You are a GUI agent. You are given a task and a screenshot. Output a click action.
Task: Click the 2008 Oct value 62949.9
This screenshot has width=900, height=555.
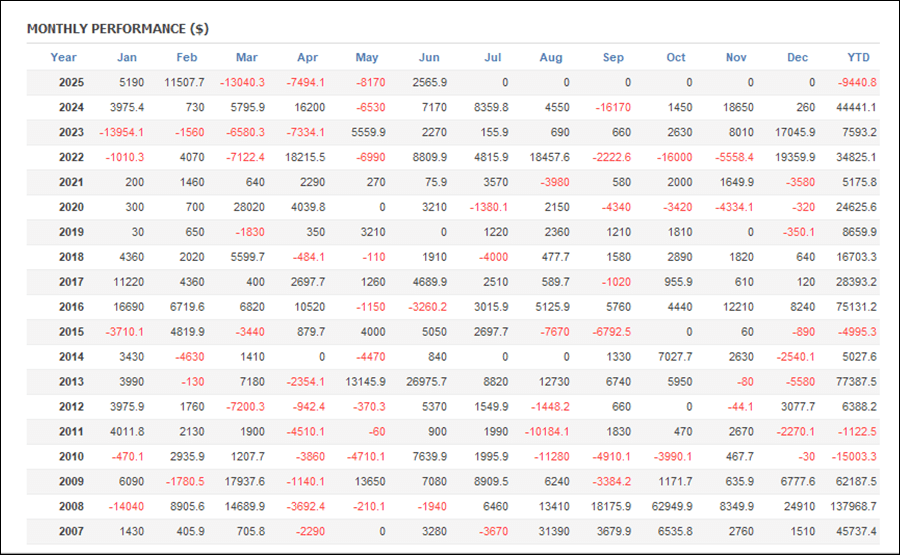[x=672, y=507]
